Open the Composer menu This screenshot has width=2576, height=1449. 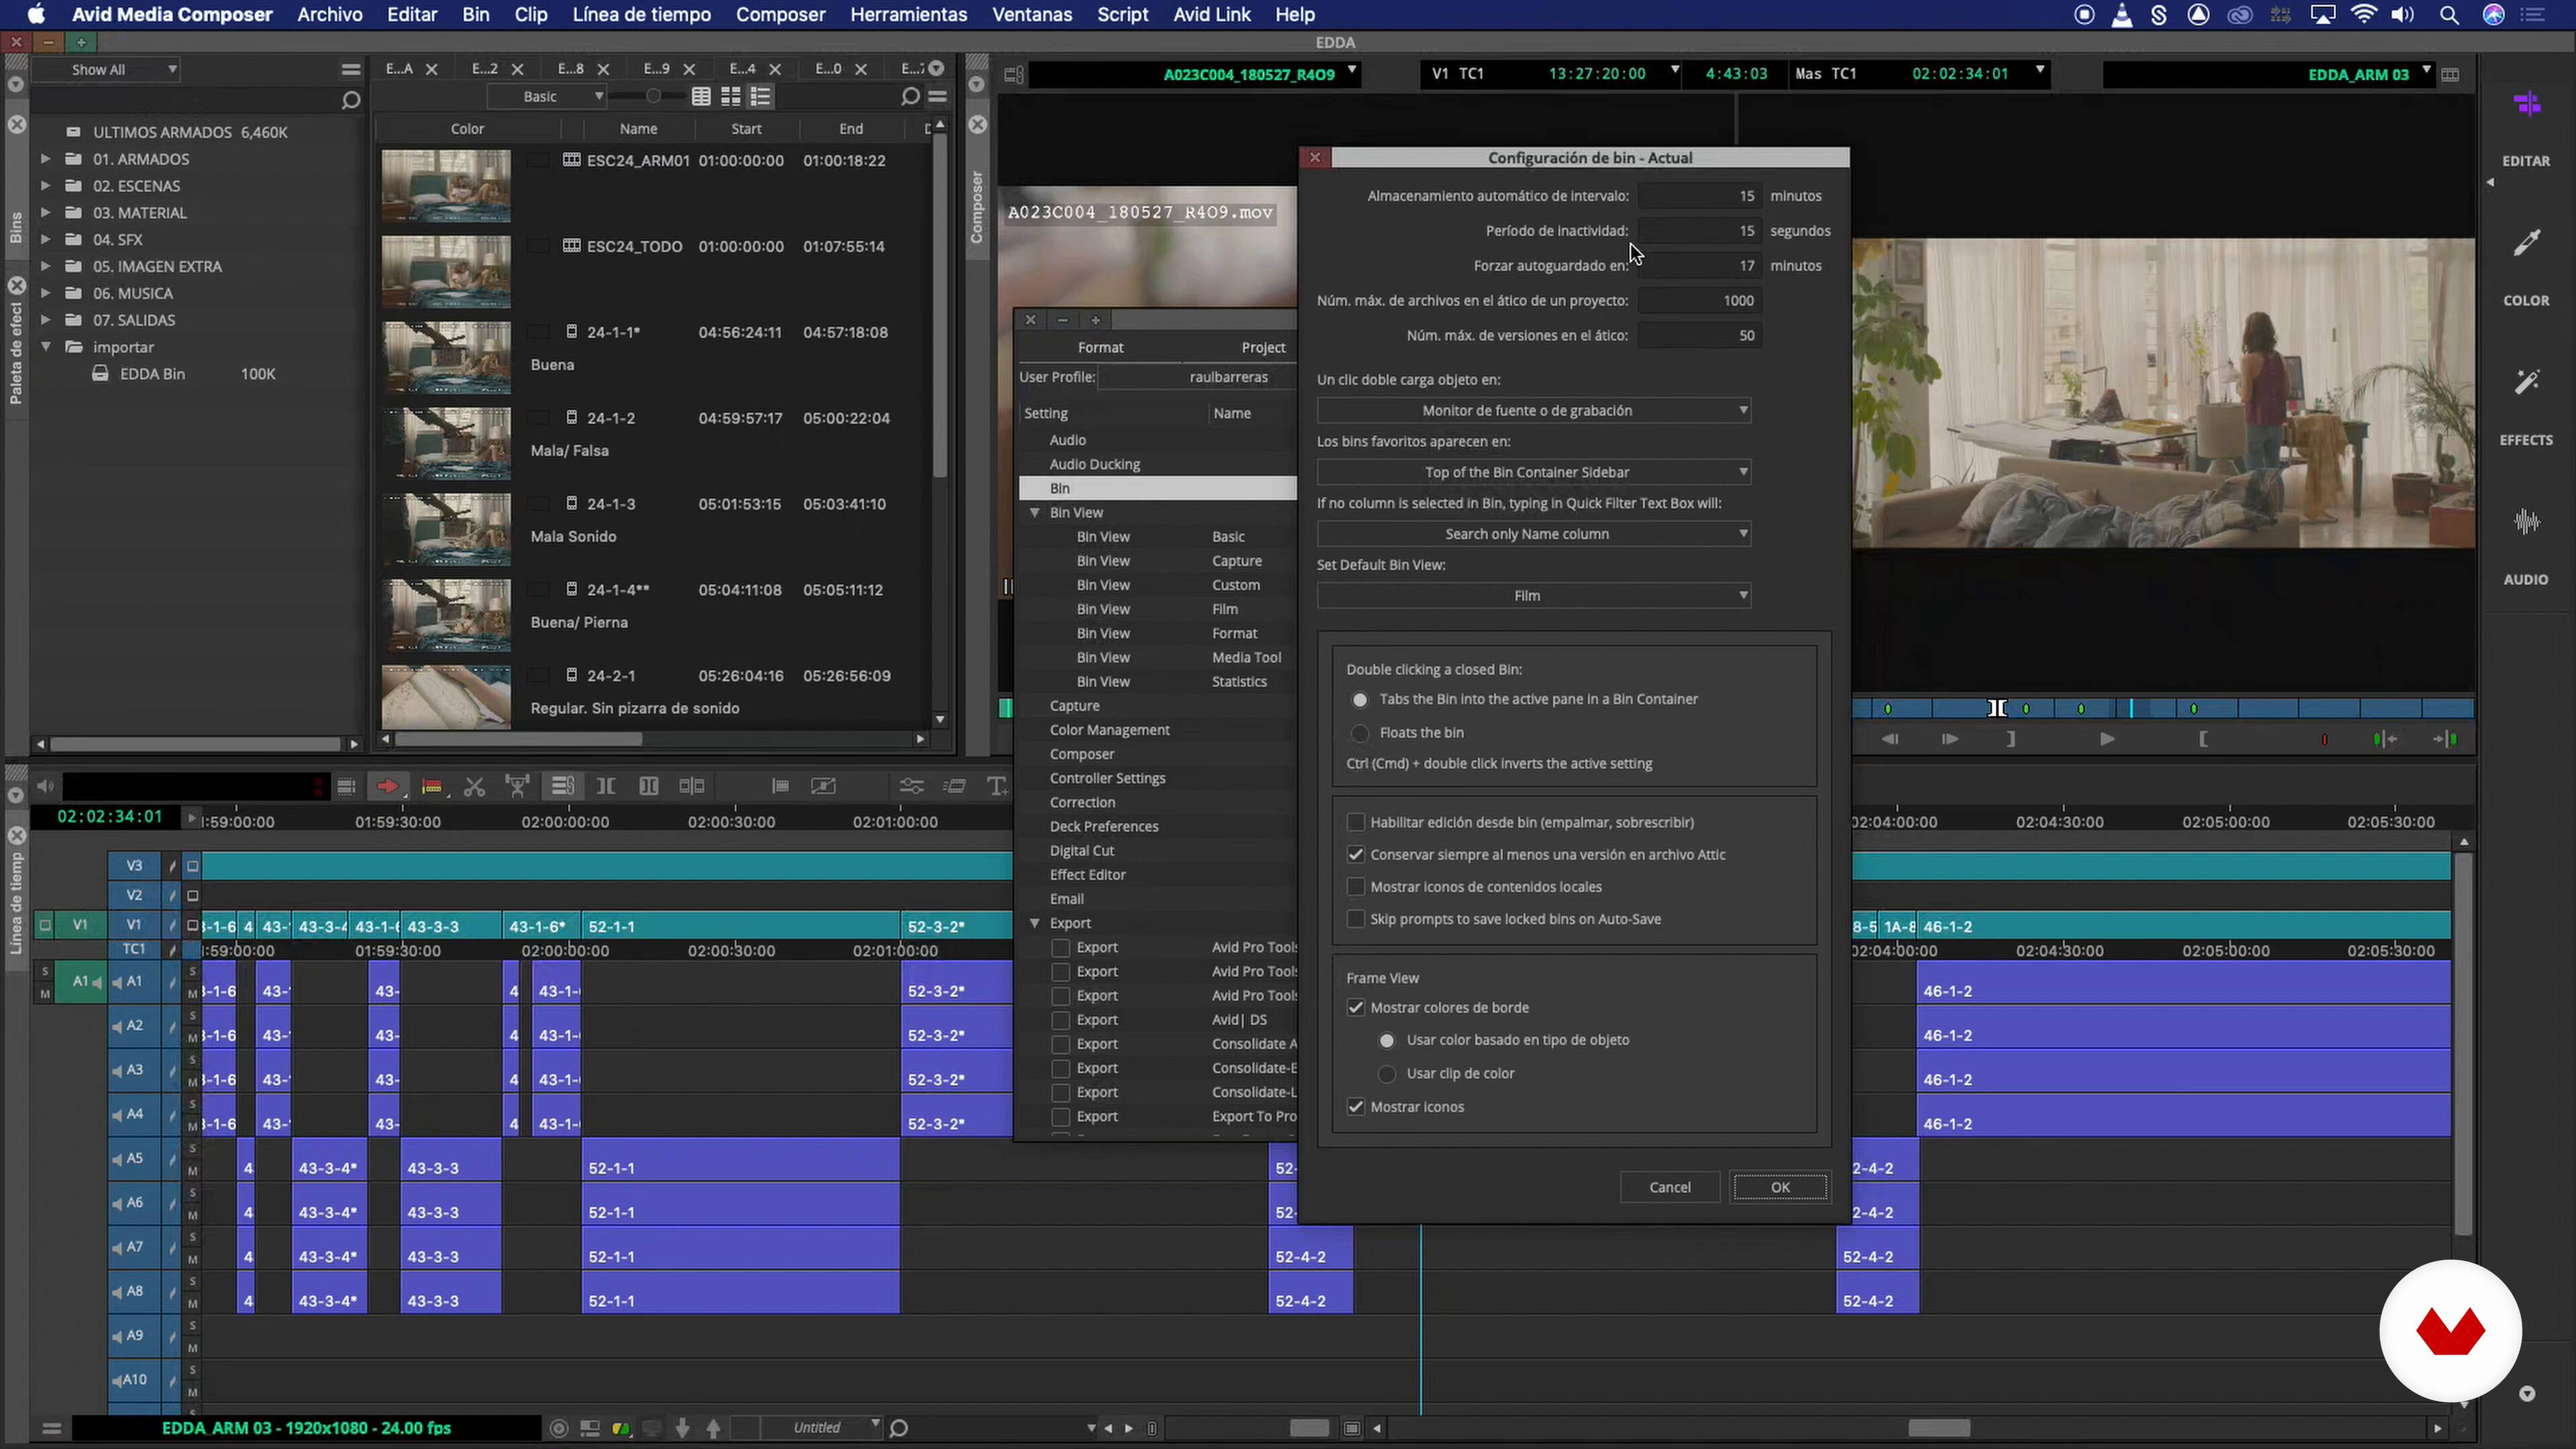(780, 15)
